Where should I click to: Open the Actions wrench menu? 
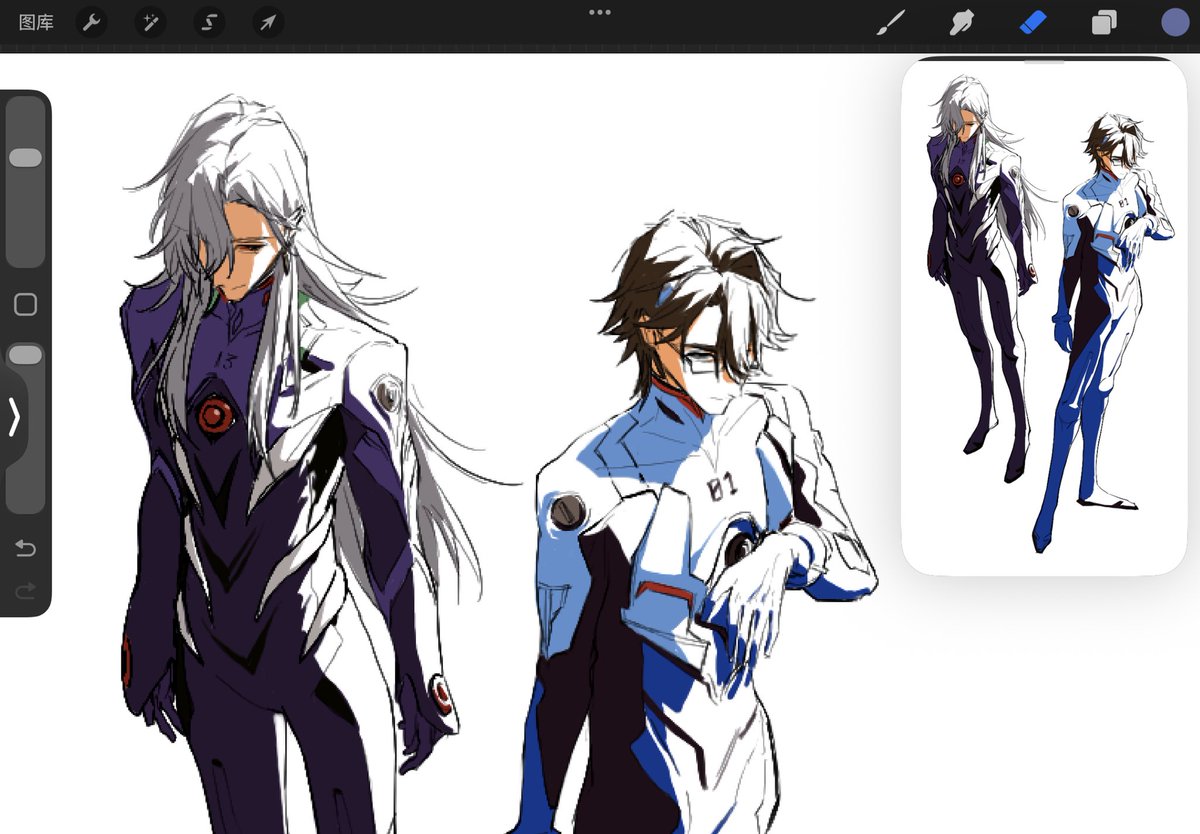(91, 22)
